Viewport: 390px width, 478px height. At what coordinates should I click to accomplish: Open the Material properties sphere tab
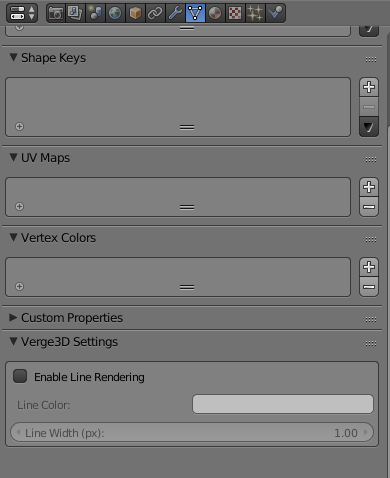[215, 13]
